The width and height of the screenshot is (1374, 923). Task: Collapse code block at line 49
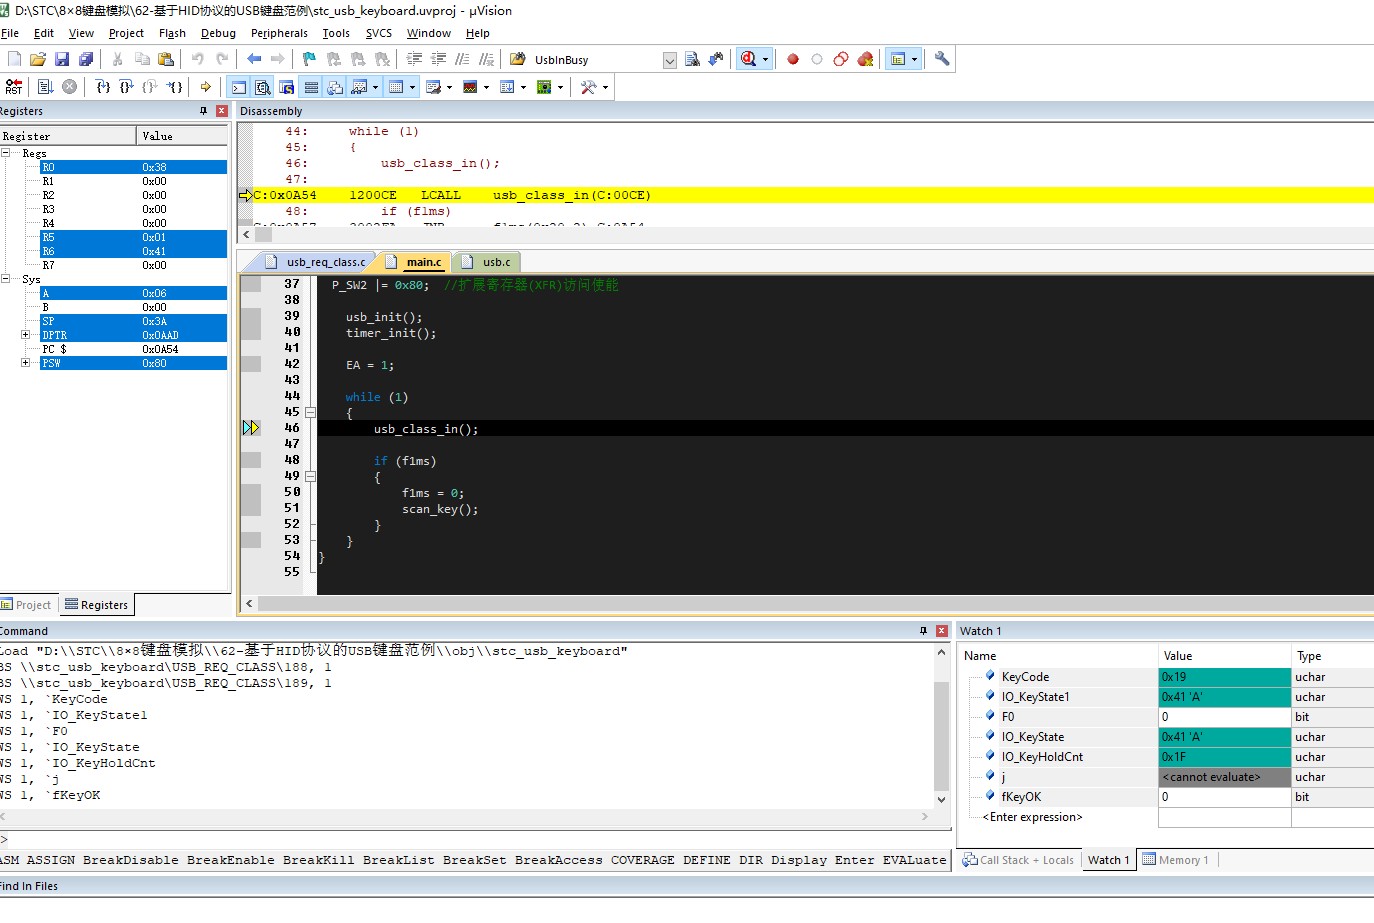click(x=311, y=476)
